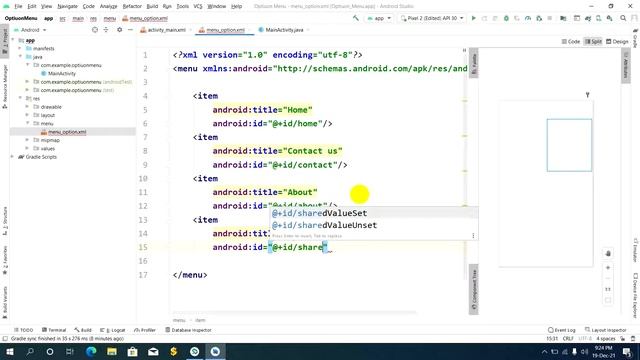Expand the manifests folder
Image resolution: width=640 pixels, height=360 pixels.
(x=20, y=49)
